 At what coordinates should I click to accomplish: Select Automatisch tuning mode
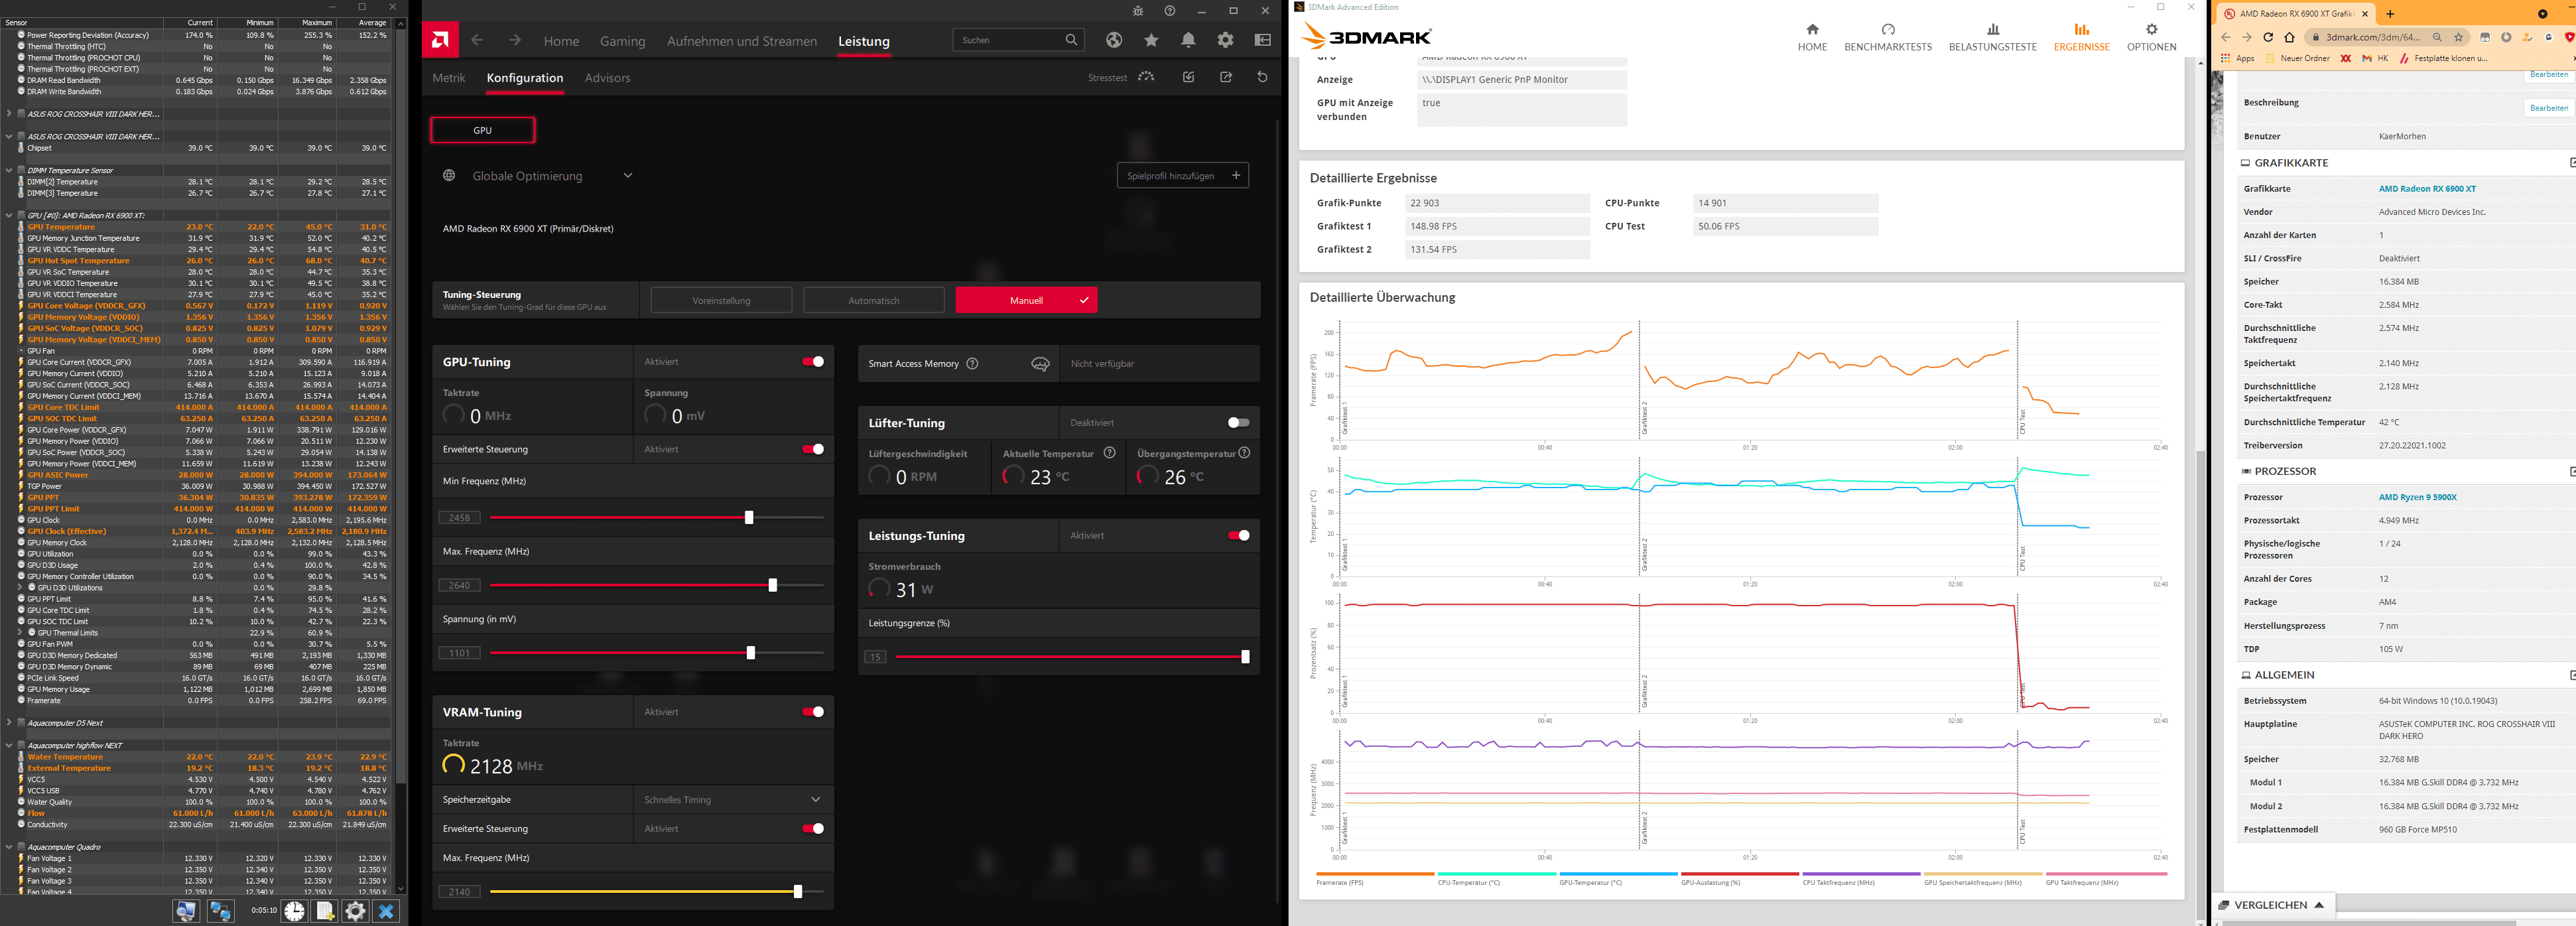[x=873, y=300]
